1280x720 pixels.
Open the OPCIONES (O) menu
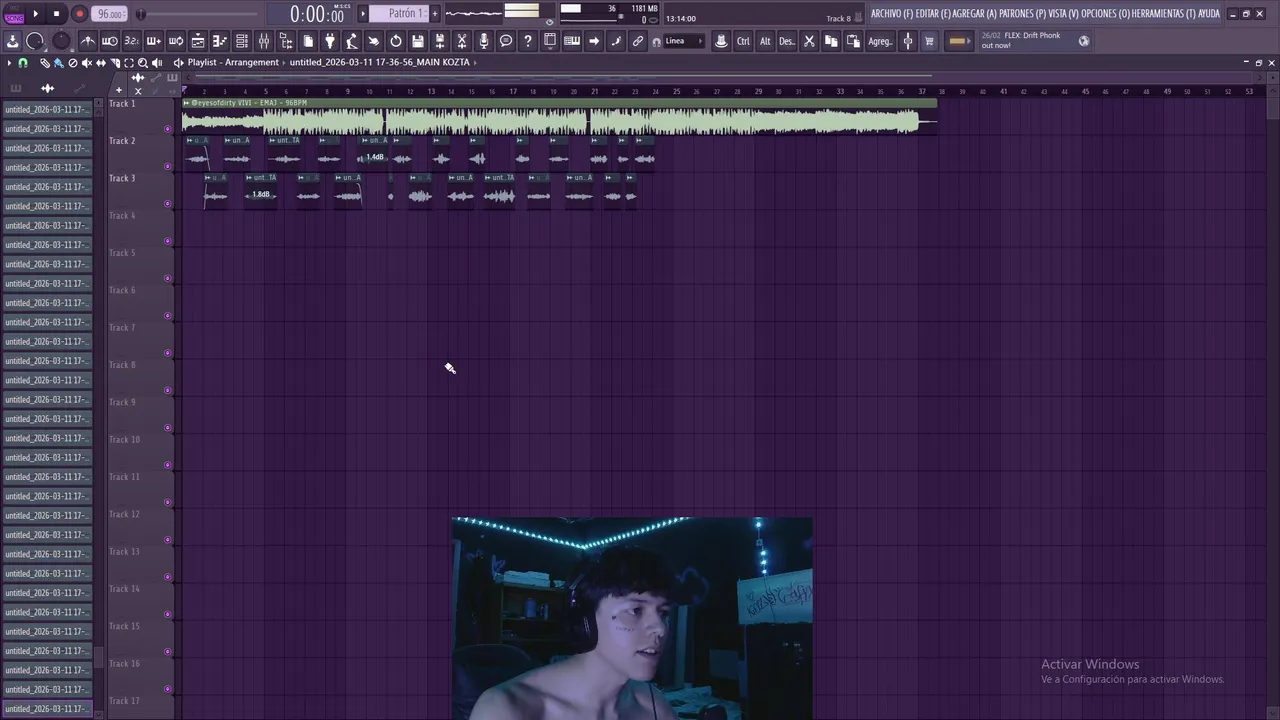pos(1105,14)
